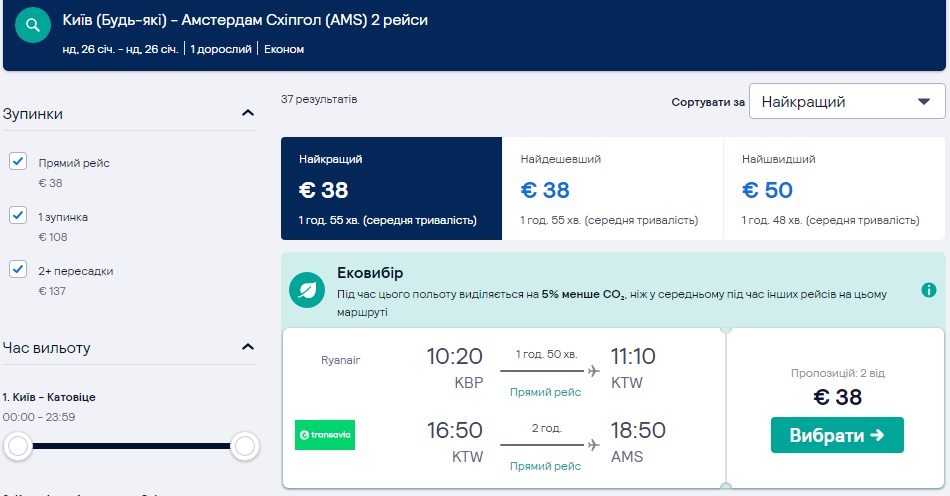Viewport: 950px width, 496px height.
Task: Click the left departure time slider handle
Action: point(18,446)
